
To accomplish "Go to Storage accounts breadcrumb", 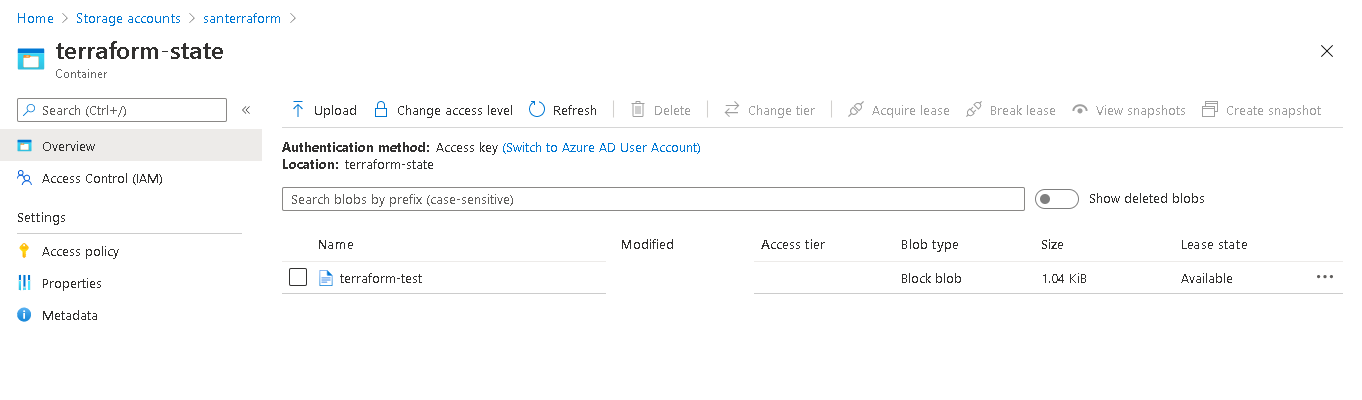I will [128, 18].
